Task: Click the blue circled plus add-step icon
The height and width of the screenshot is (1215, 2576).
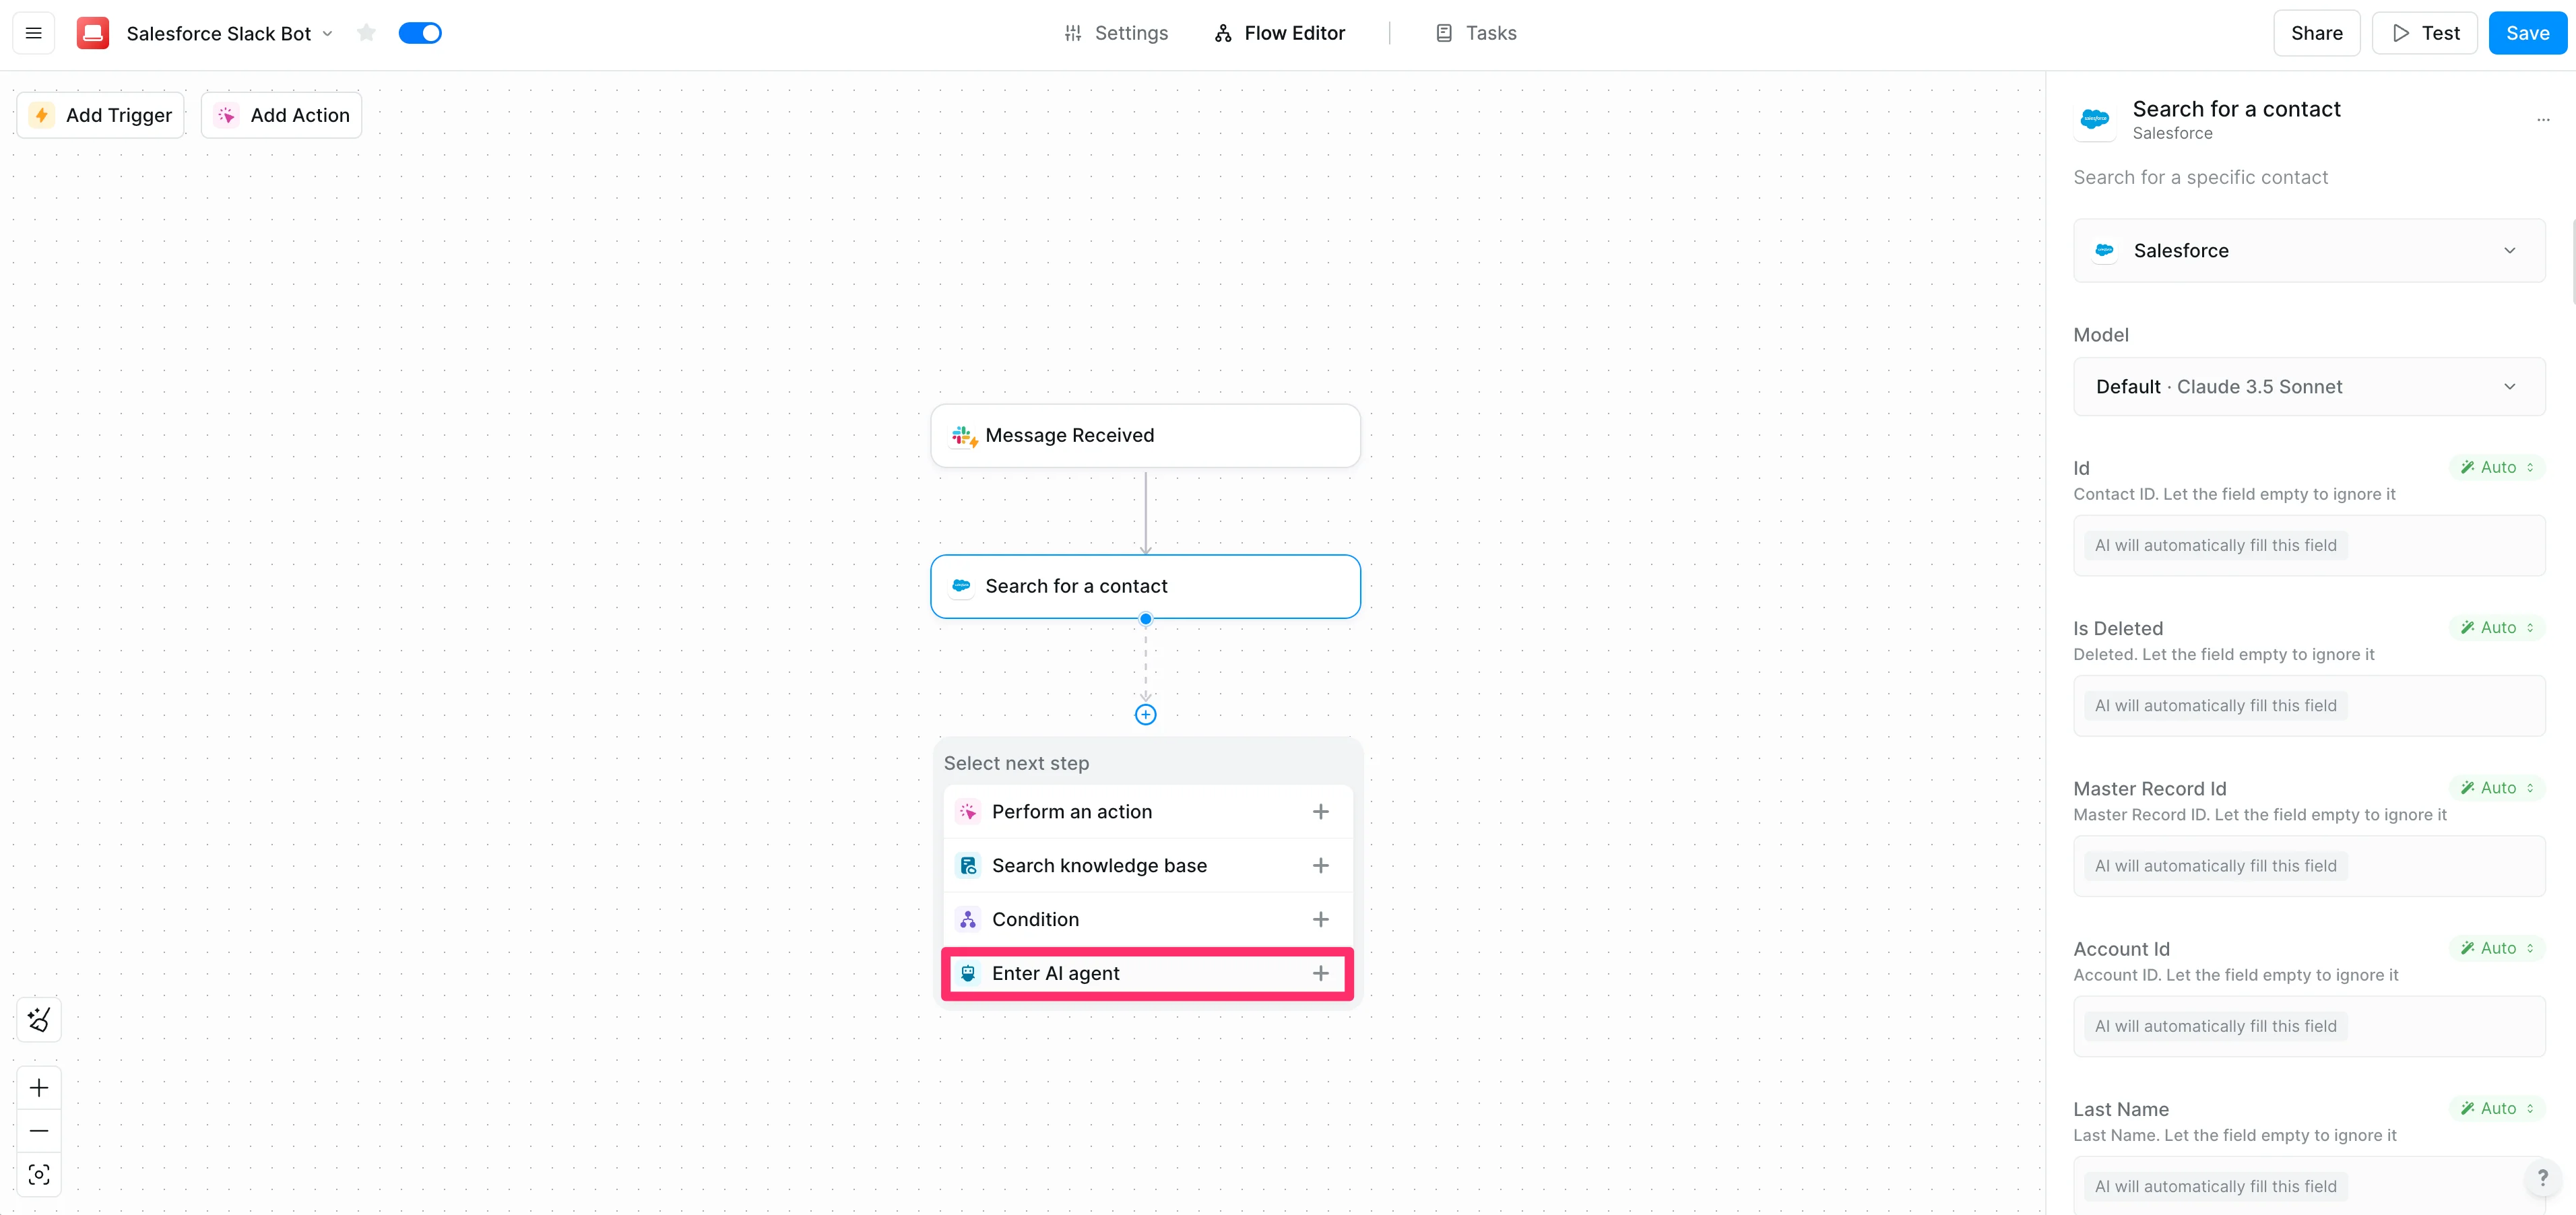Action: (1145, 715)
